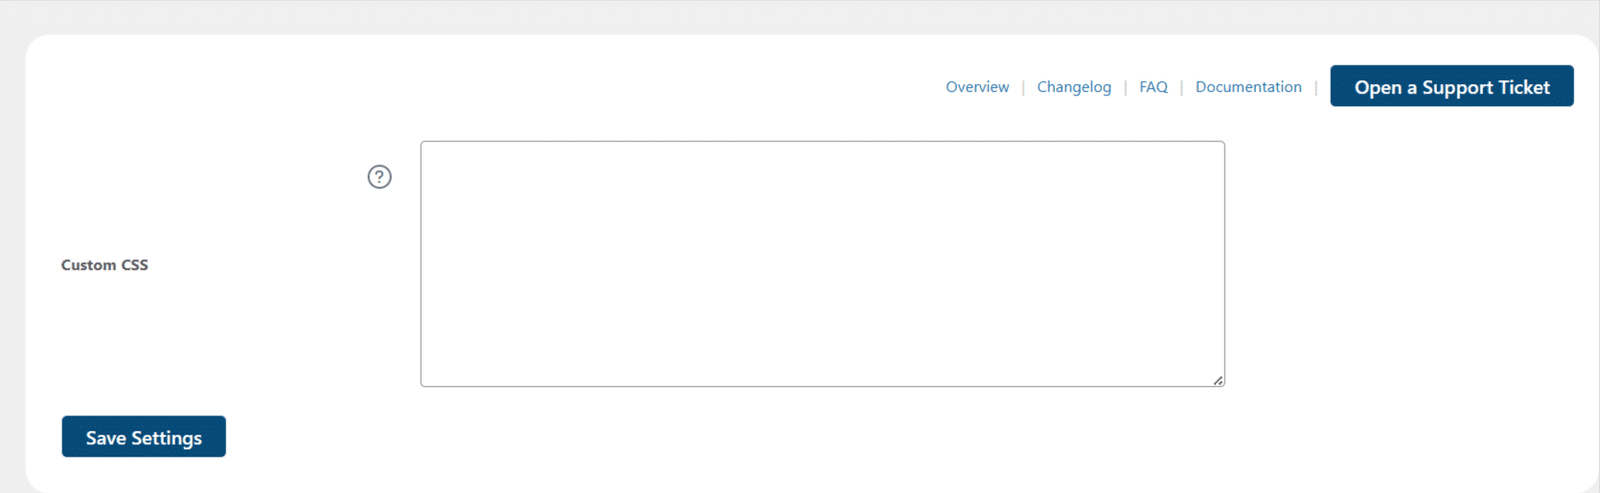Select the Custom CSS field label
This screenshot has height=493, width=1600.
pos(104,265)
